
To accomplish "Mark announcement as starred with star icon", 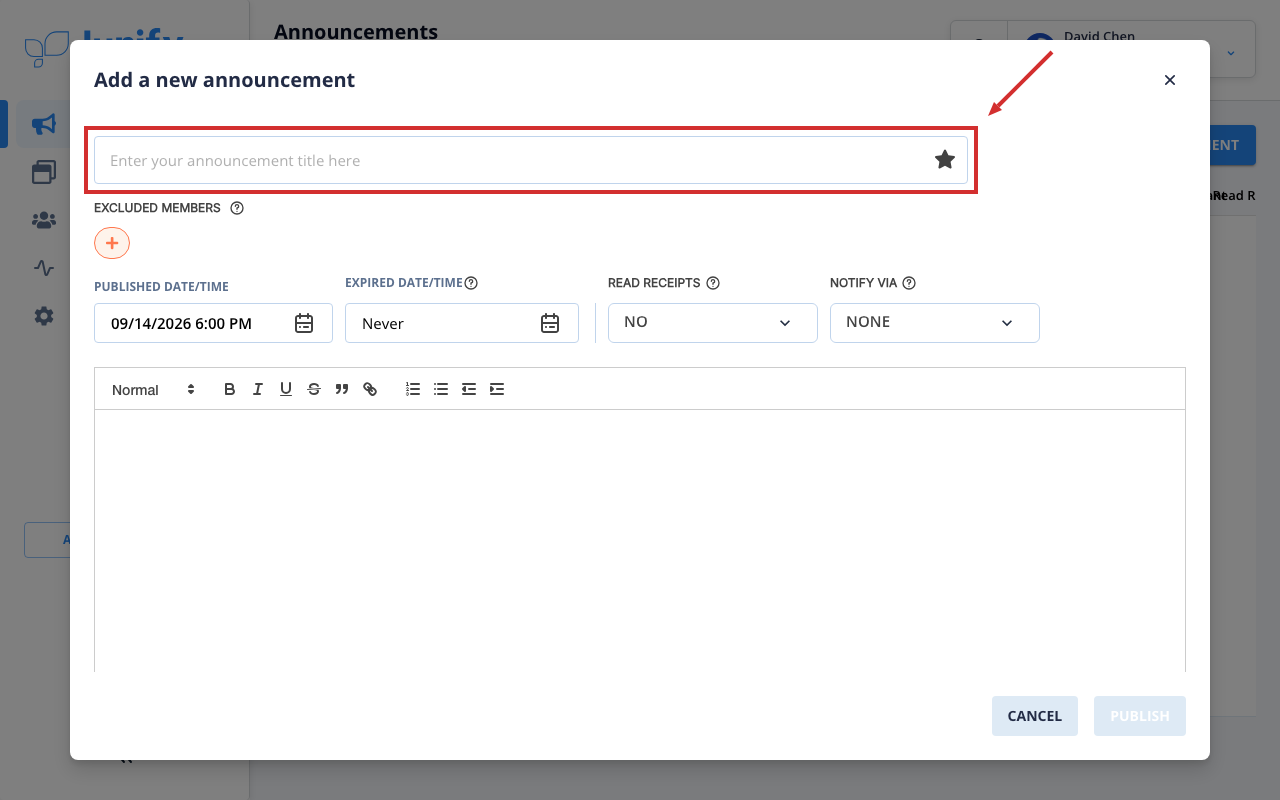I will click(945, 160).
